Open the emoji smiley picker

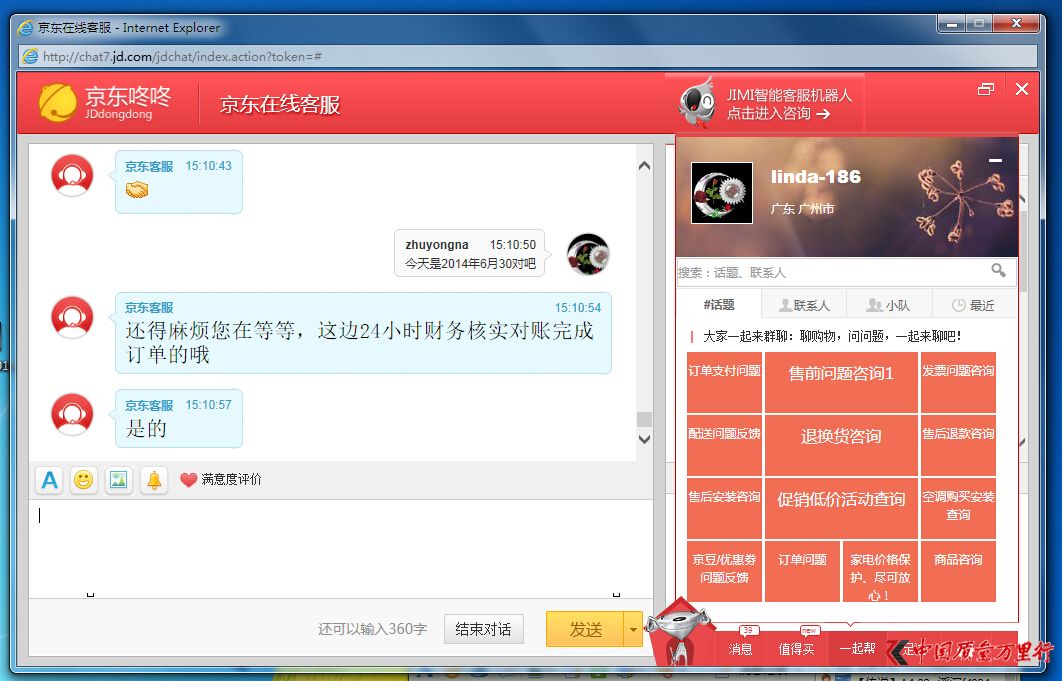[84, 480]
